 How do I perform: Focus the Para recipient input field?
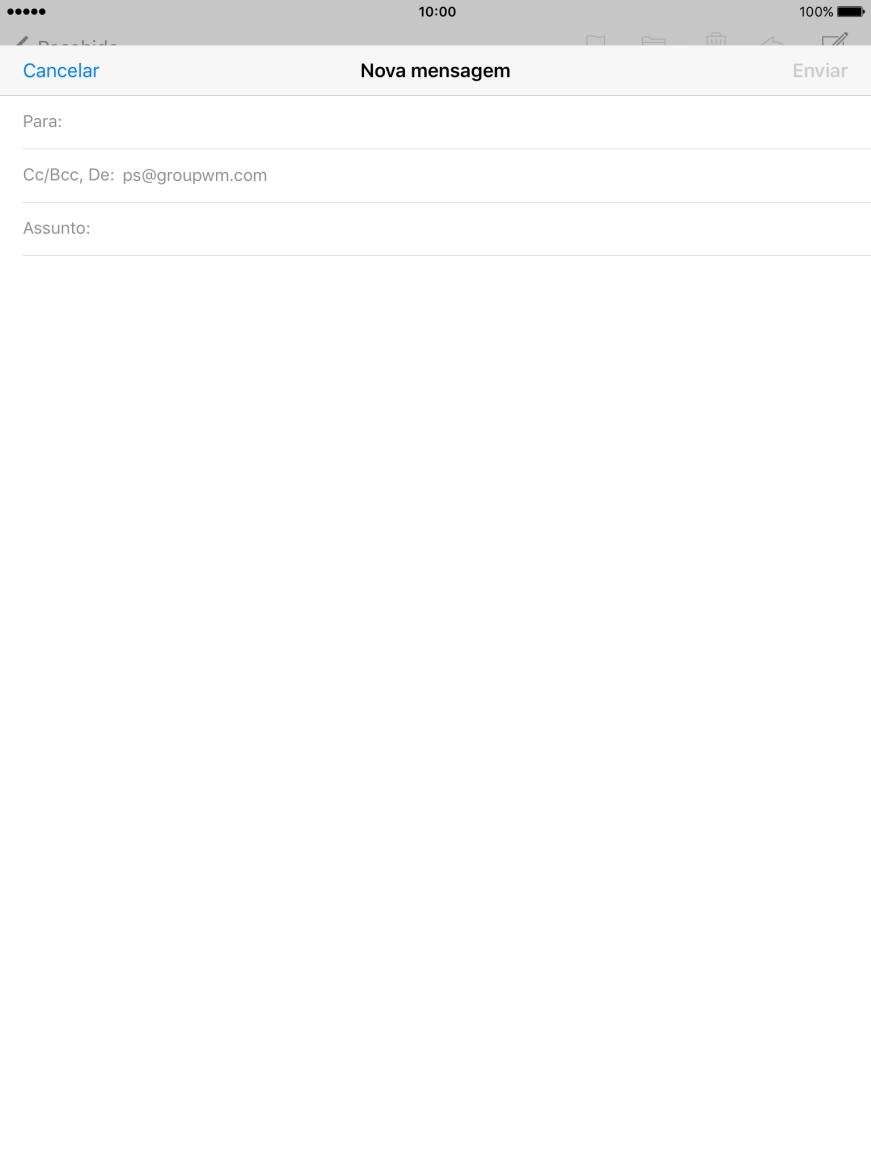coord(446,122)
